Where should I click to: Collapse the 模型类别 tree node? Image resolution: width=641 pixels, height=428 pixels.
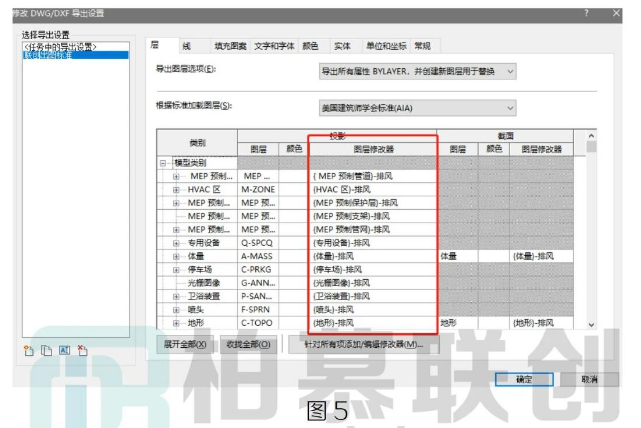[x=163, y=163]
